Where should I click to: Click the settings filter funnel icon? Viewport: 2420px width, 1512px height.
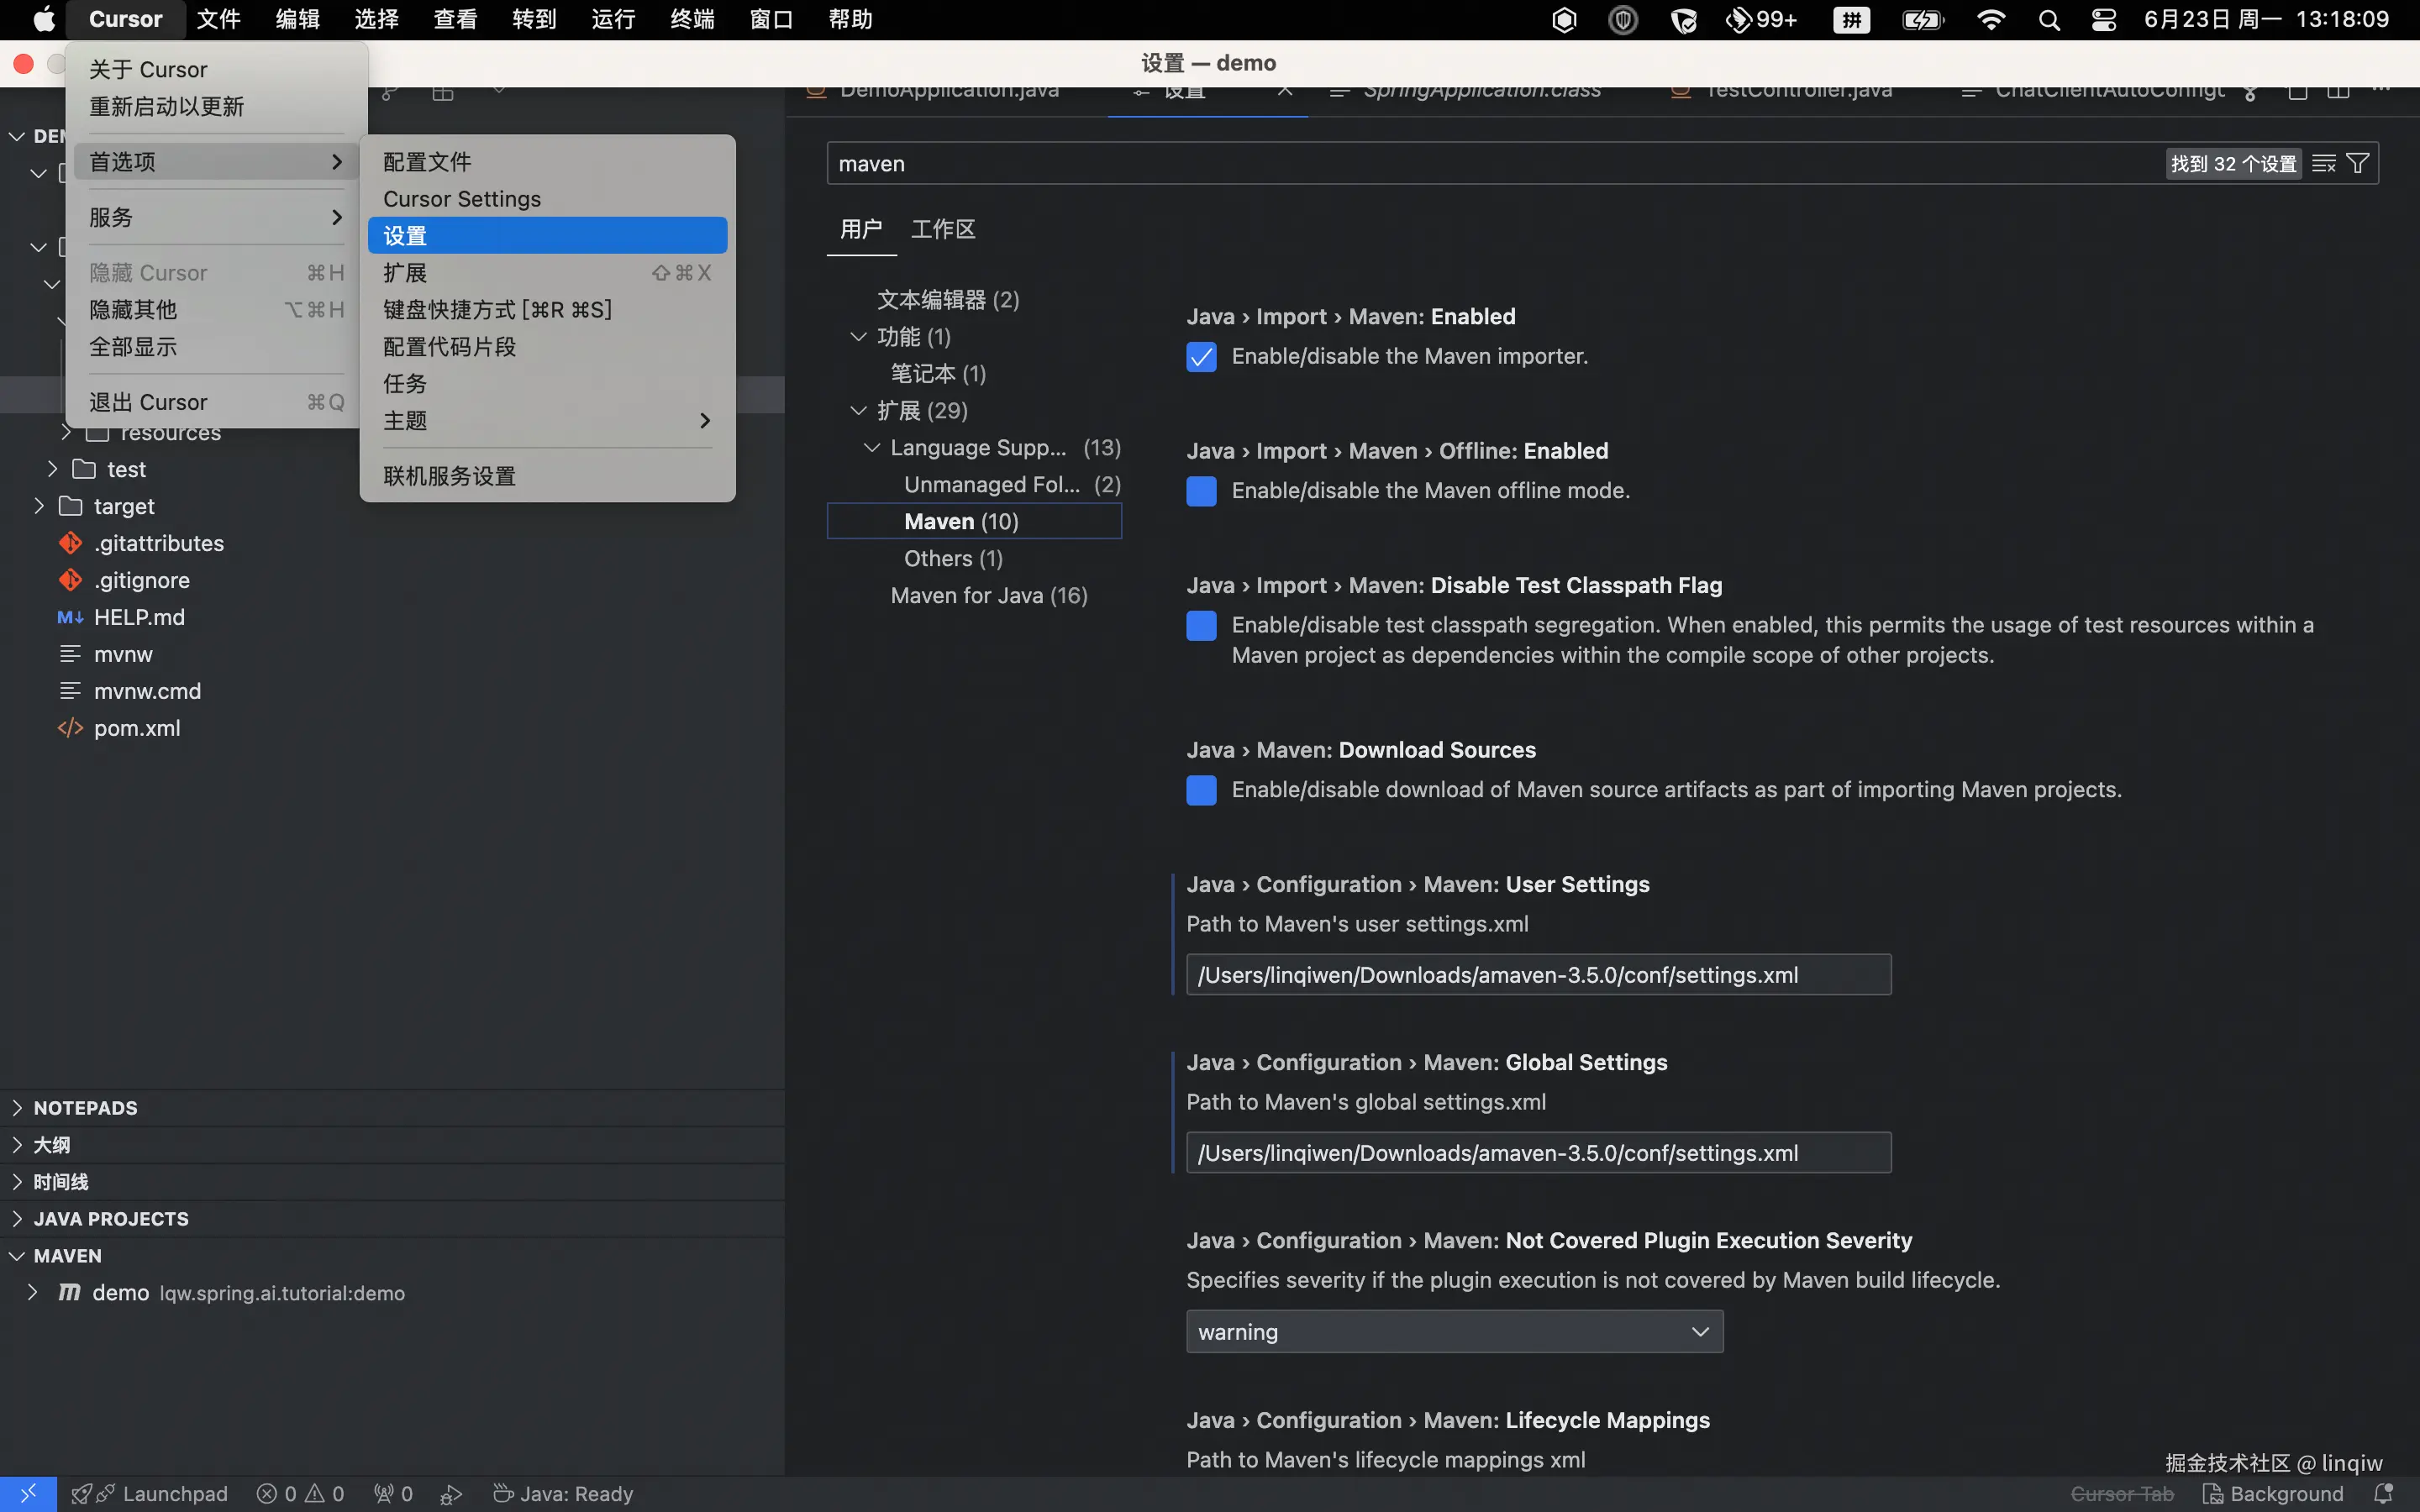click(x=2357, y=163)
